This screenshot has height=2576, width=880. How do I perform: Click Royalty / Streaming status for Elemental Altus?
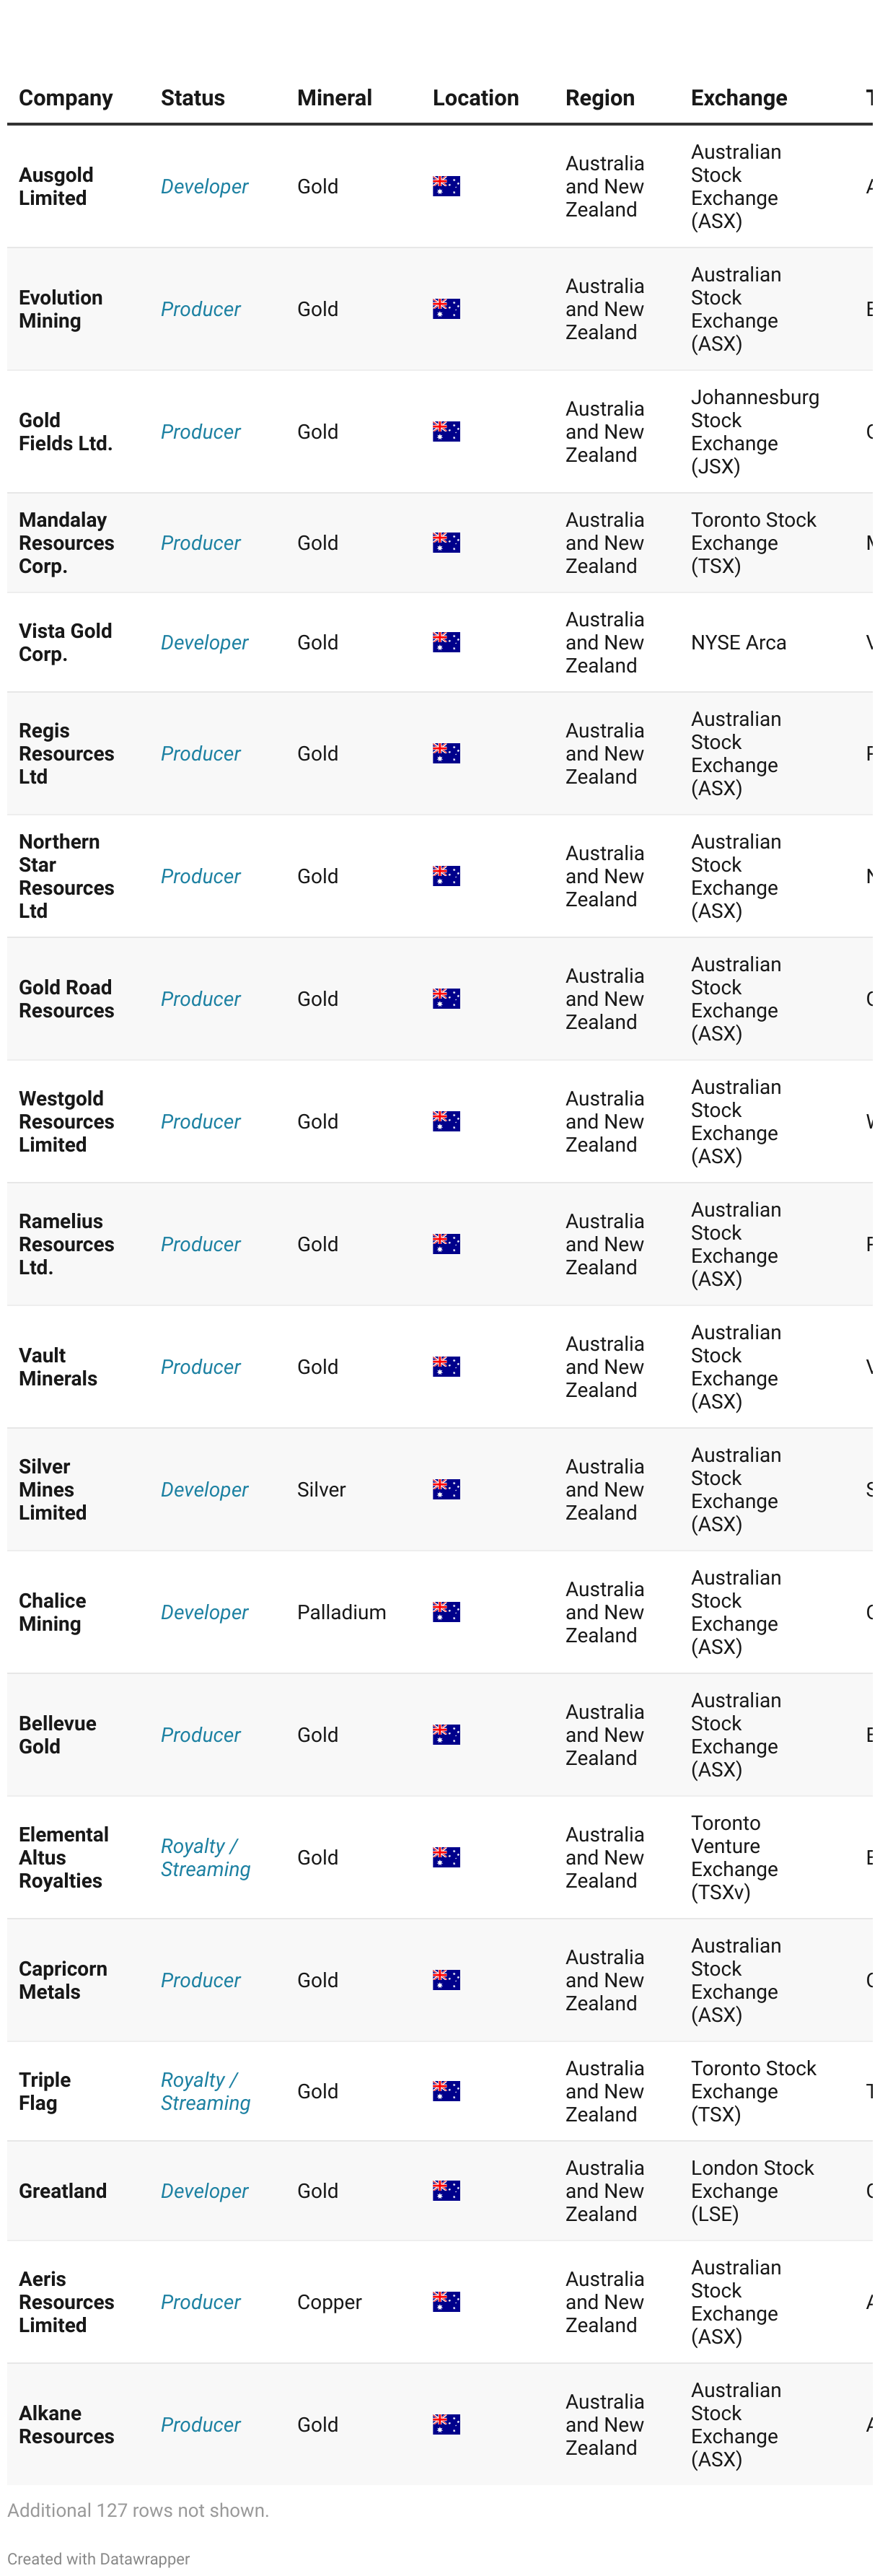pos(206,1857)
